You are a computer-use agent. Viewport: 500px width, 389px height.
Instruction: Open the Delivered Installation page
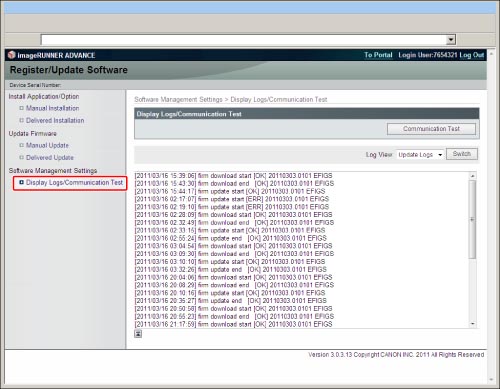click(x=55, y=120)
